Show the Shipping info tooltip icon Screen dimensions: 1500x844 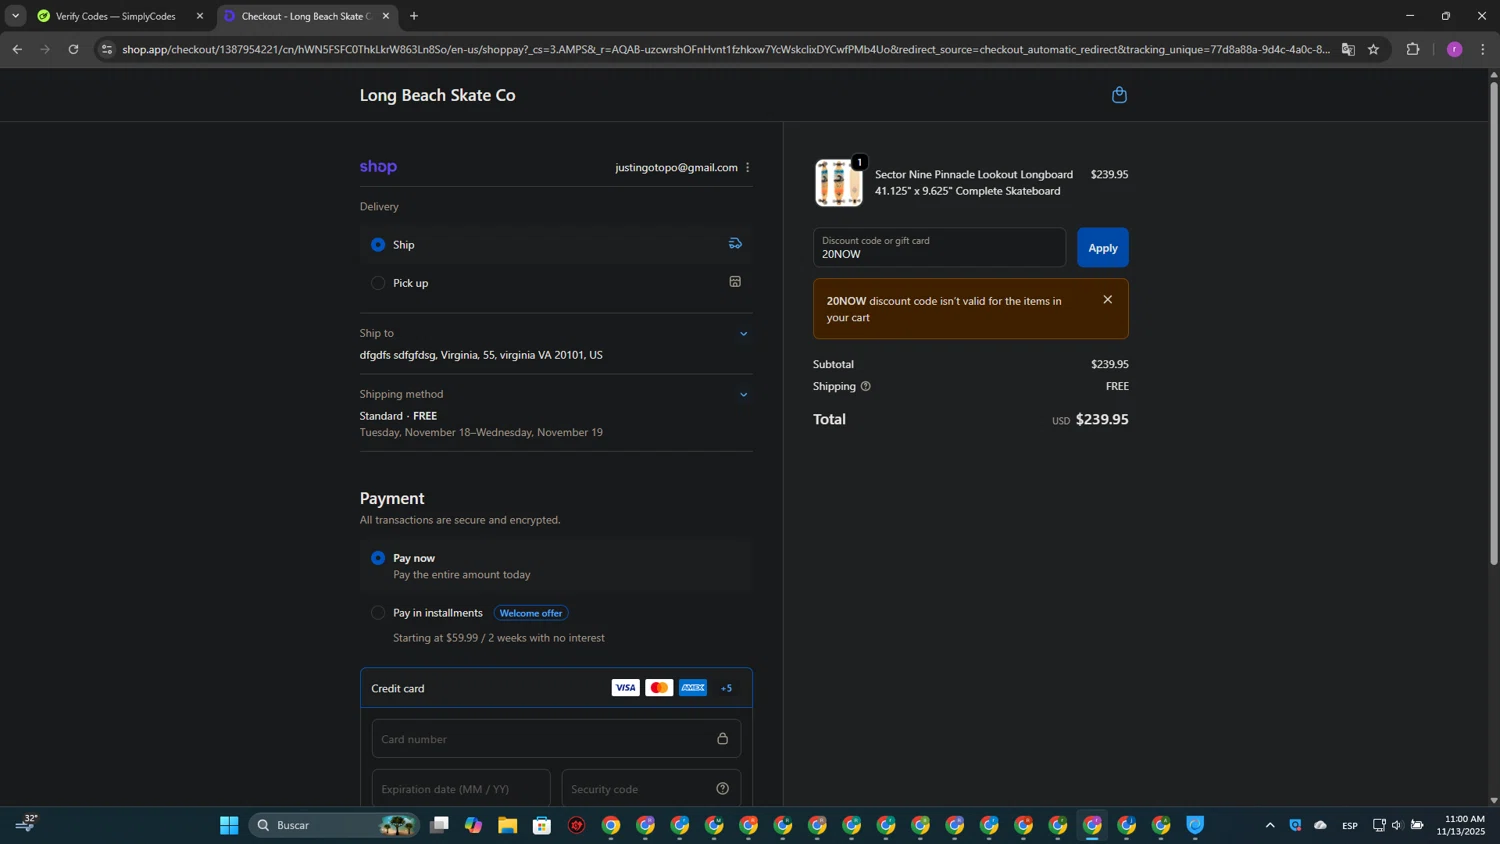(866, 386)
